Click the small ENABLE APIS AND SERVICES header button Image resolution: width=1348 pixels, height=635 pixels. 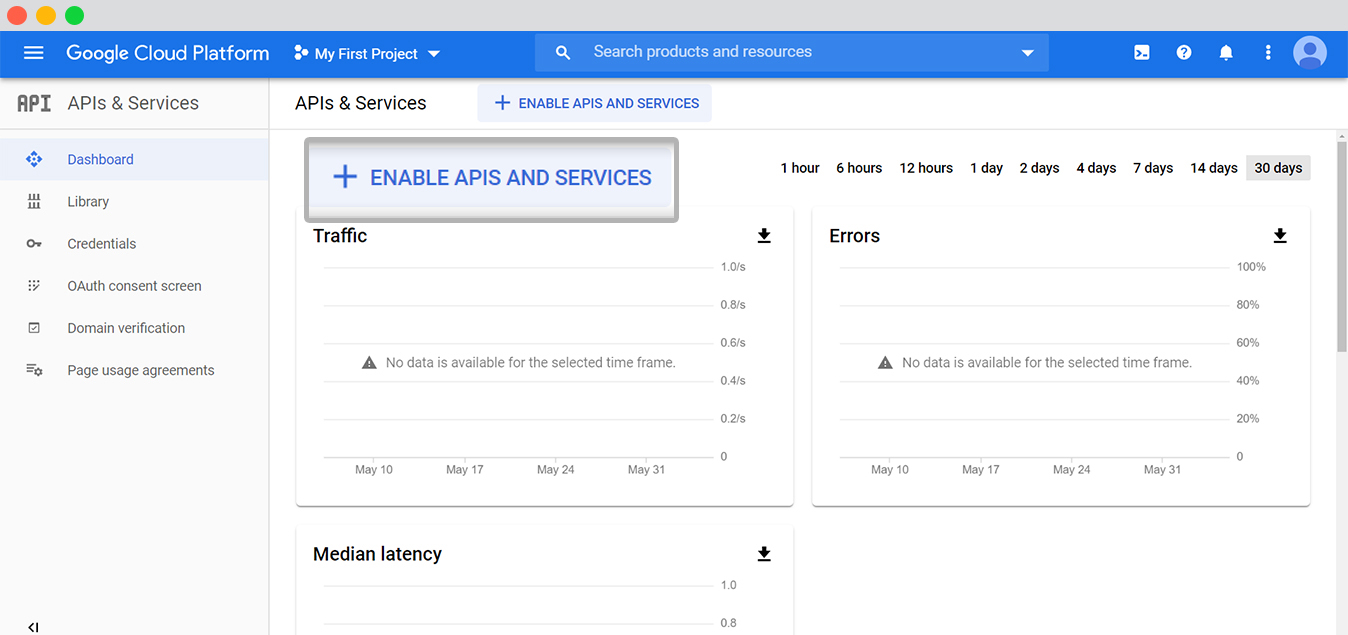[595, 103]
